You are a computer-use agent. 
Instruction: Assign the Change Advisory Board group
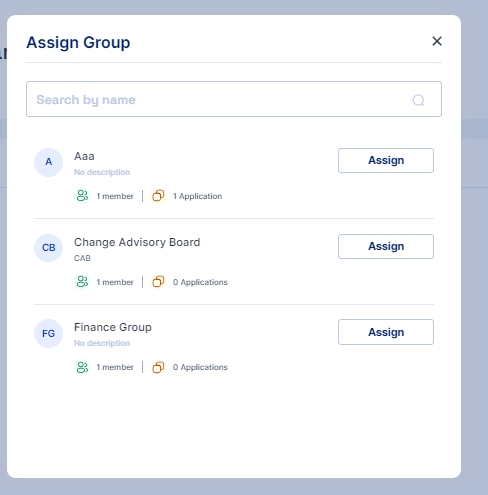pos(386,246)
